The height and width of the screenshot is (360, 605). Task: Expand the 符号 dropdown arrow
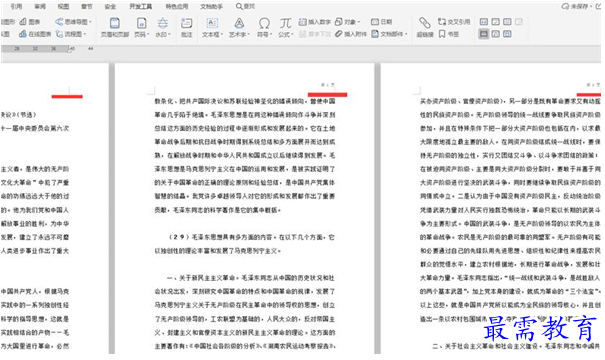271,35
